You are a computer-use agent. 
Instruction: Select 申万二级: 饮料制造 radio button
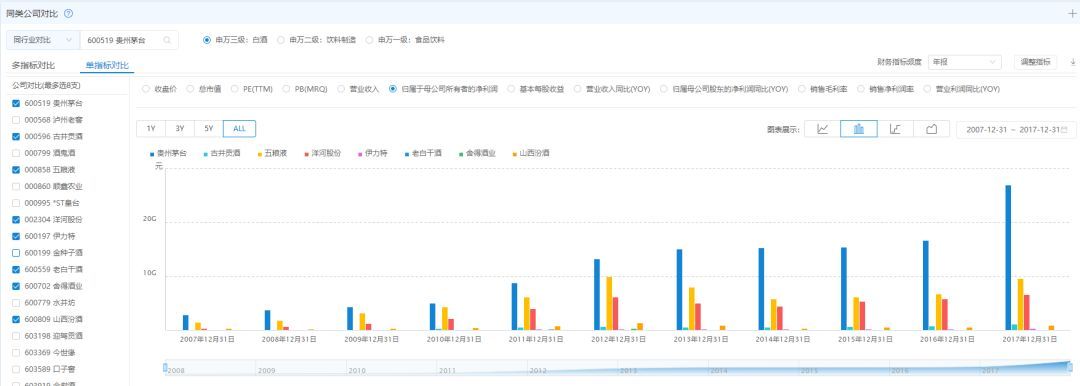click(x=280, y=40)
